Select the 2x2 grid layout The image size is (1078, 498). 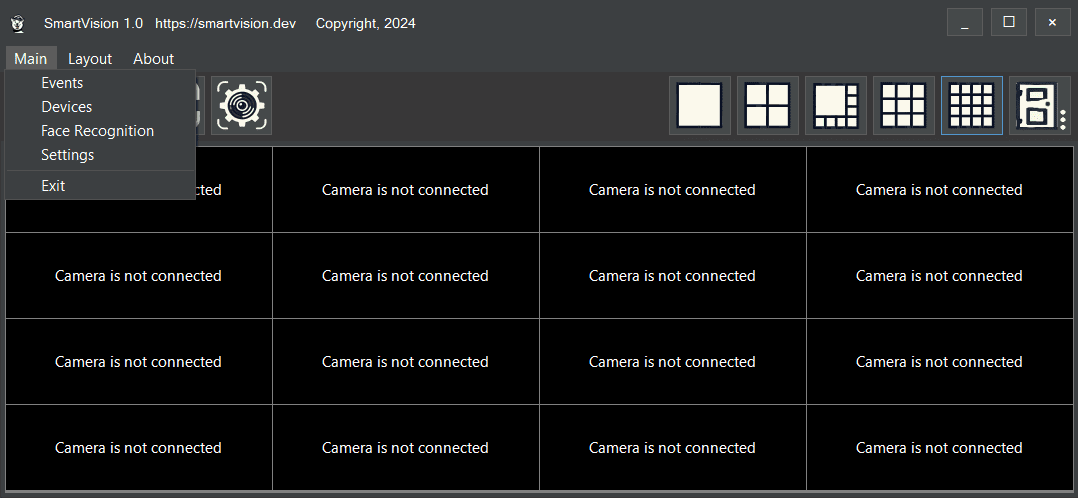[x=768, y=105]
